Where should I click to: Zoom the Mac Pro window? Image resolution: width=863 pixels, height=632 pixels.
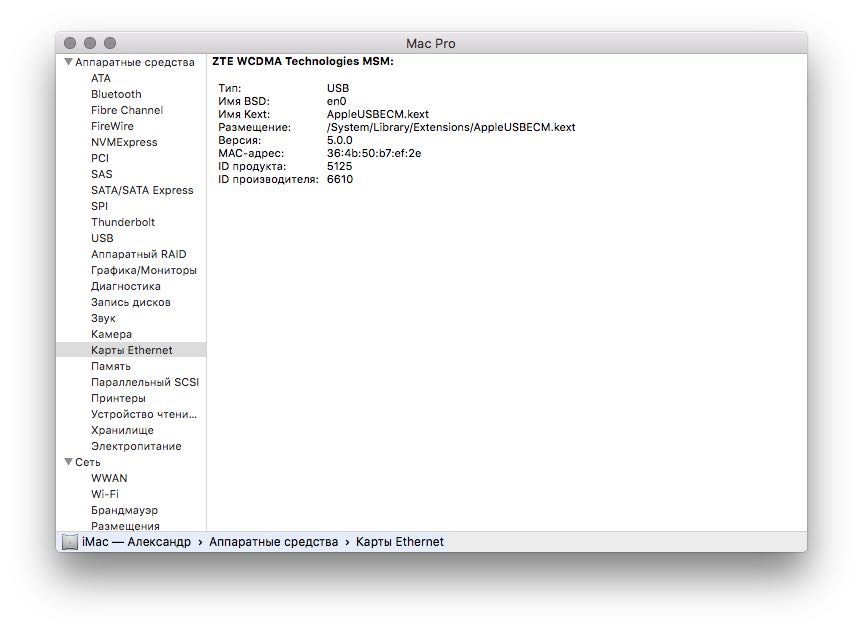point(110,43)
